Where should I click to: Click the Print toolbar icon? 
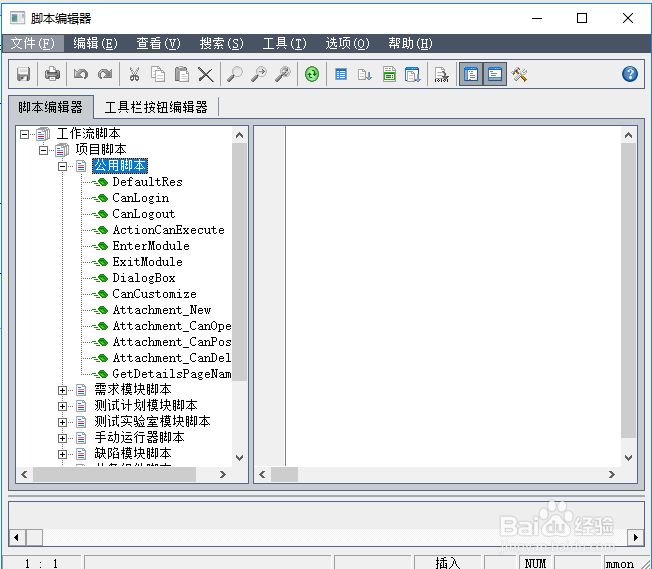click(x=52, y=74)
